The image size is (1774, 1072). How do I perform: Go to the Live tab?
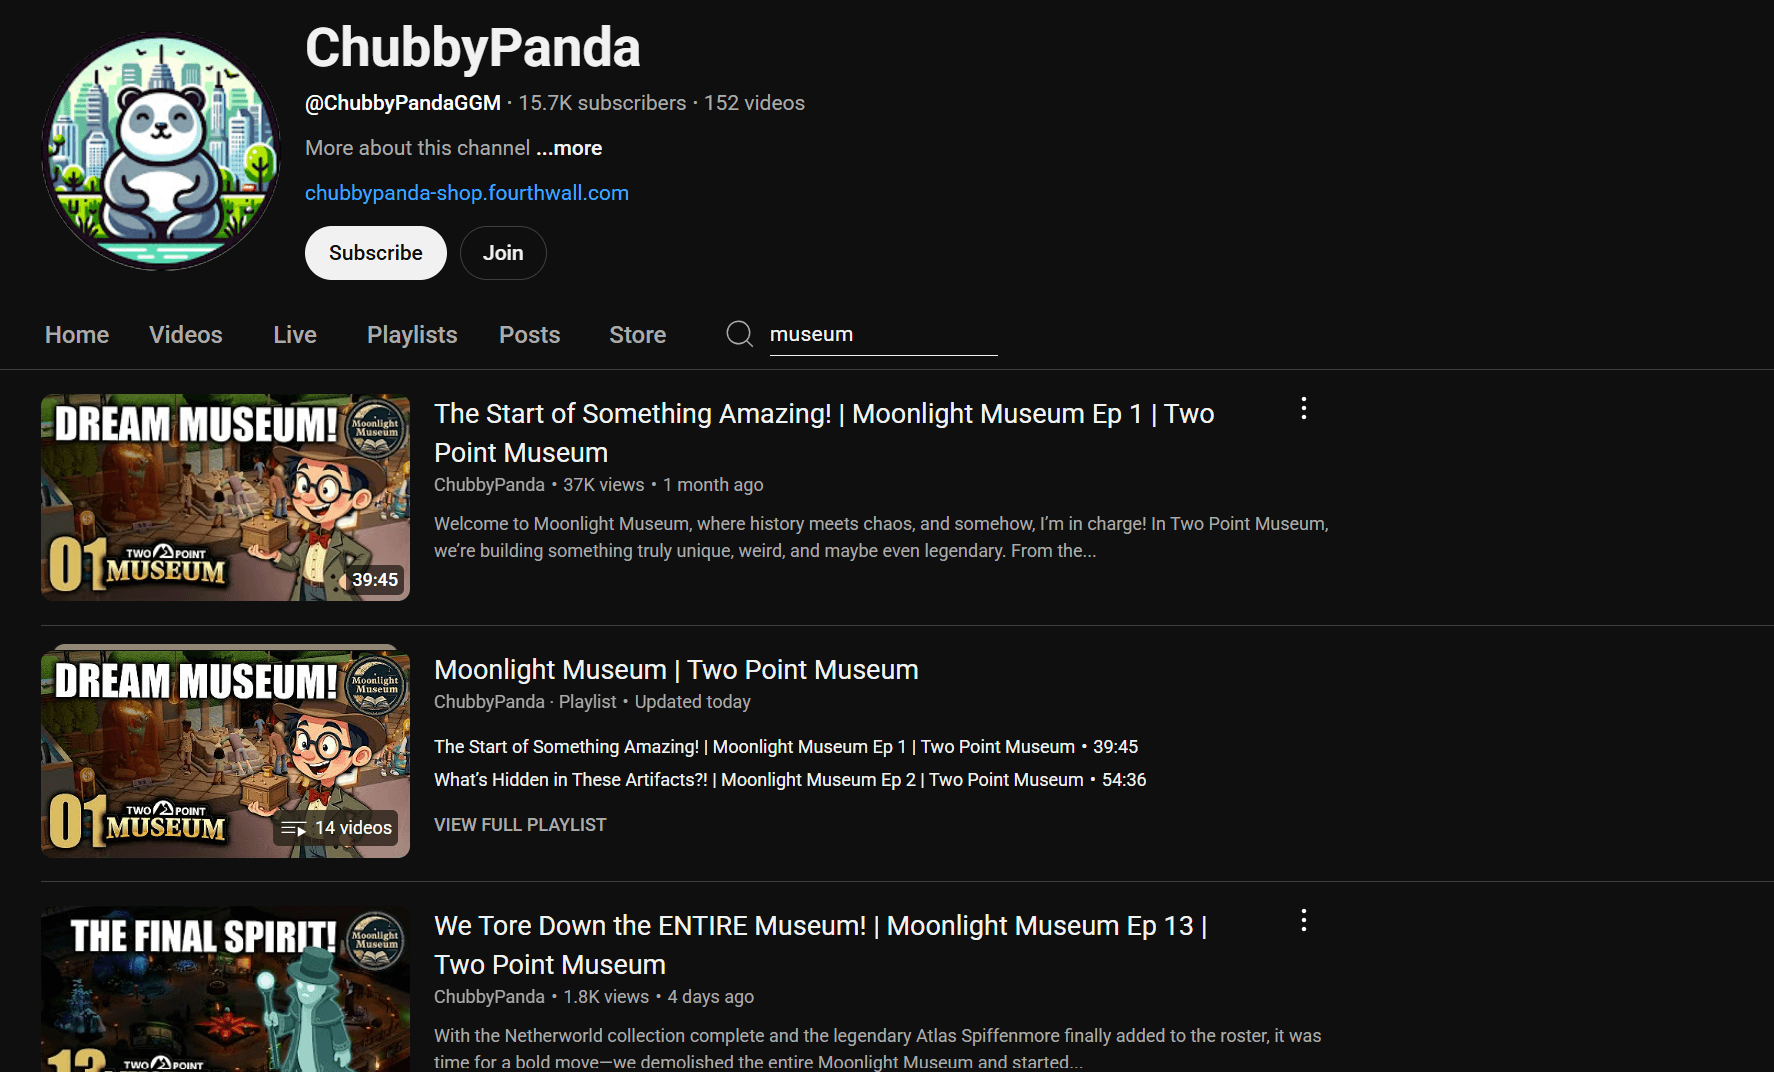click(295, 335)
